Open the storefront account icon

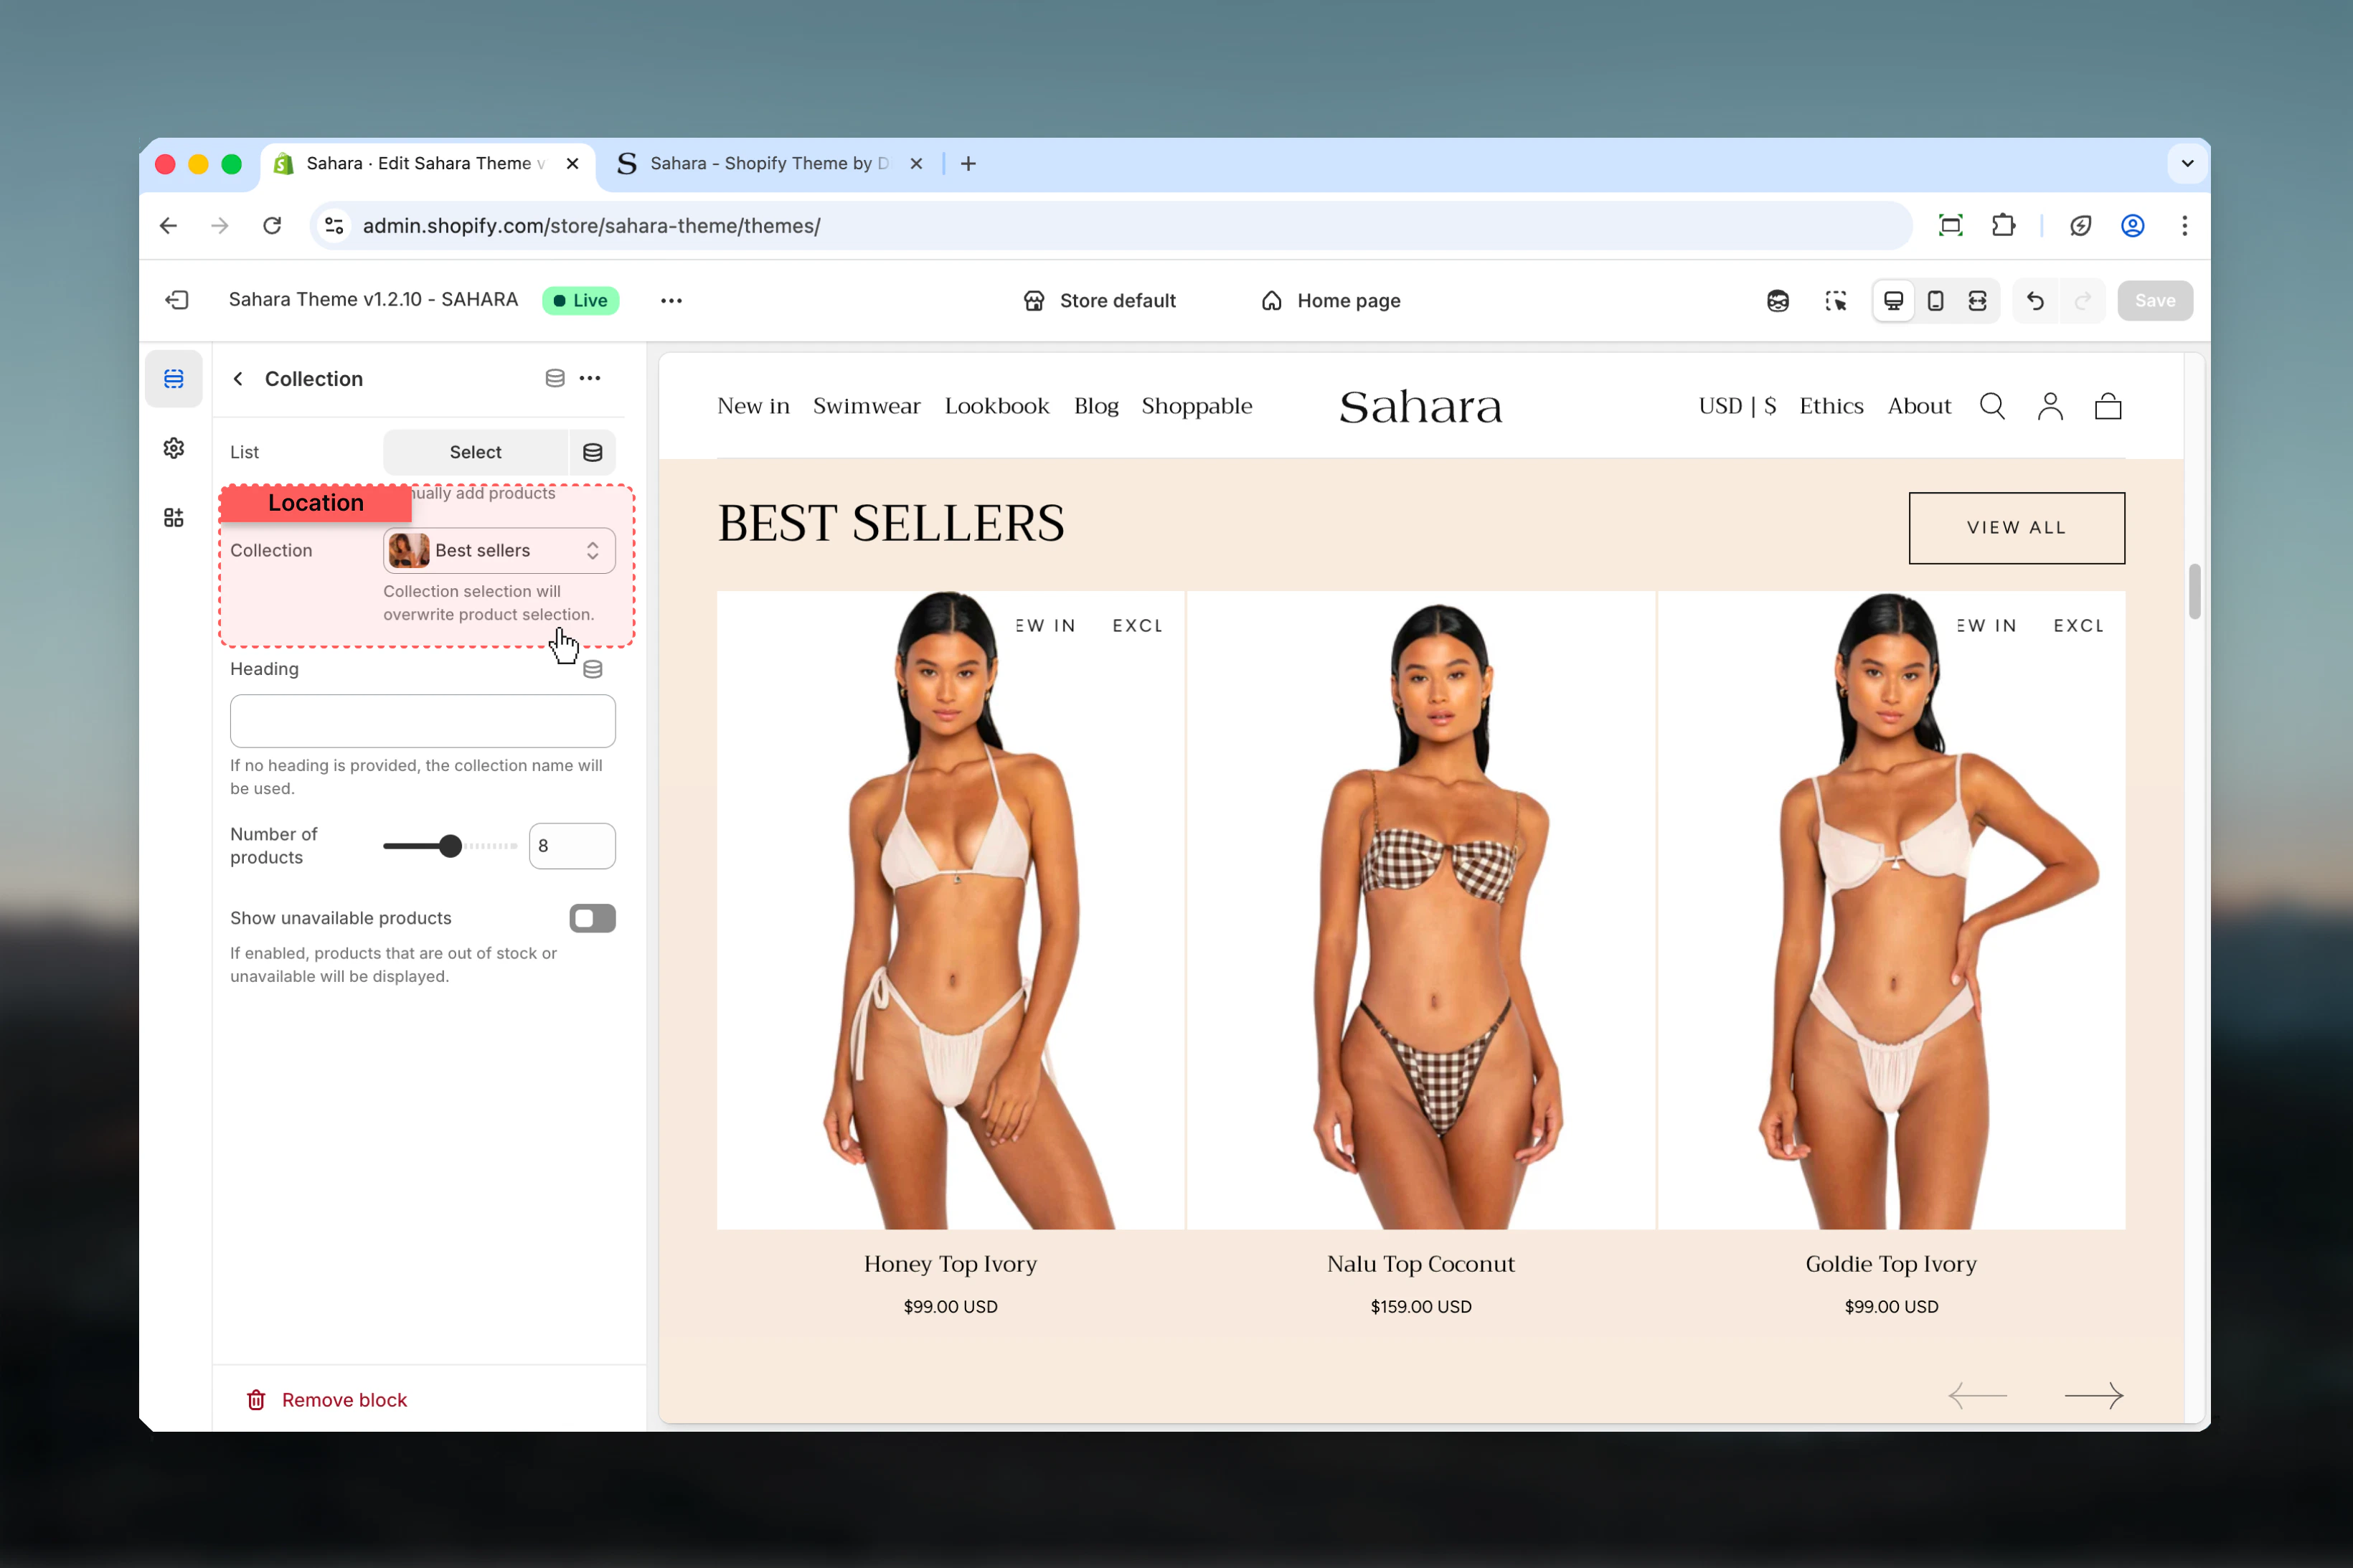[x=2050, y=406]
